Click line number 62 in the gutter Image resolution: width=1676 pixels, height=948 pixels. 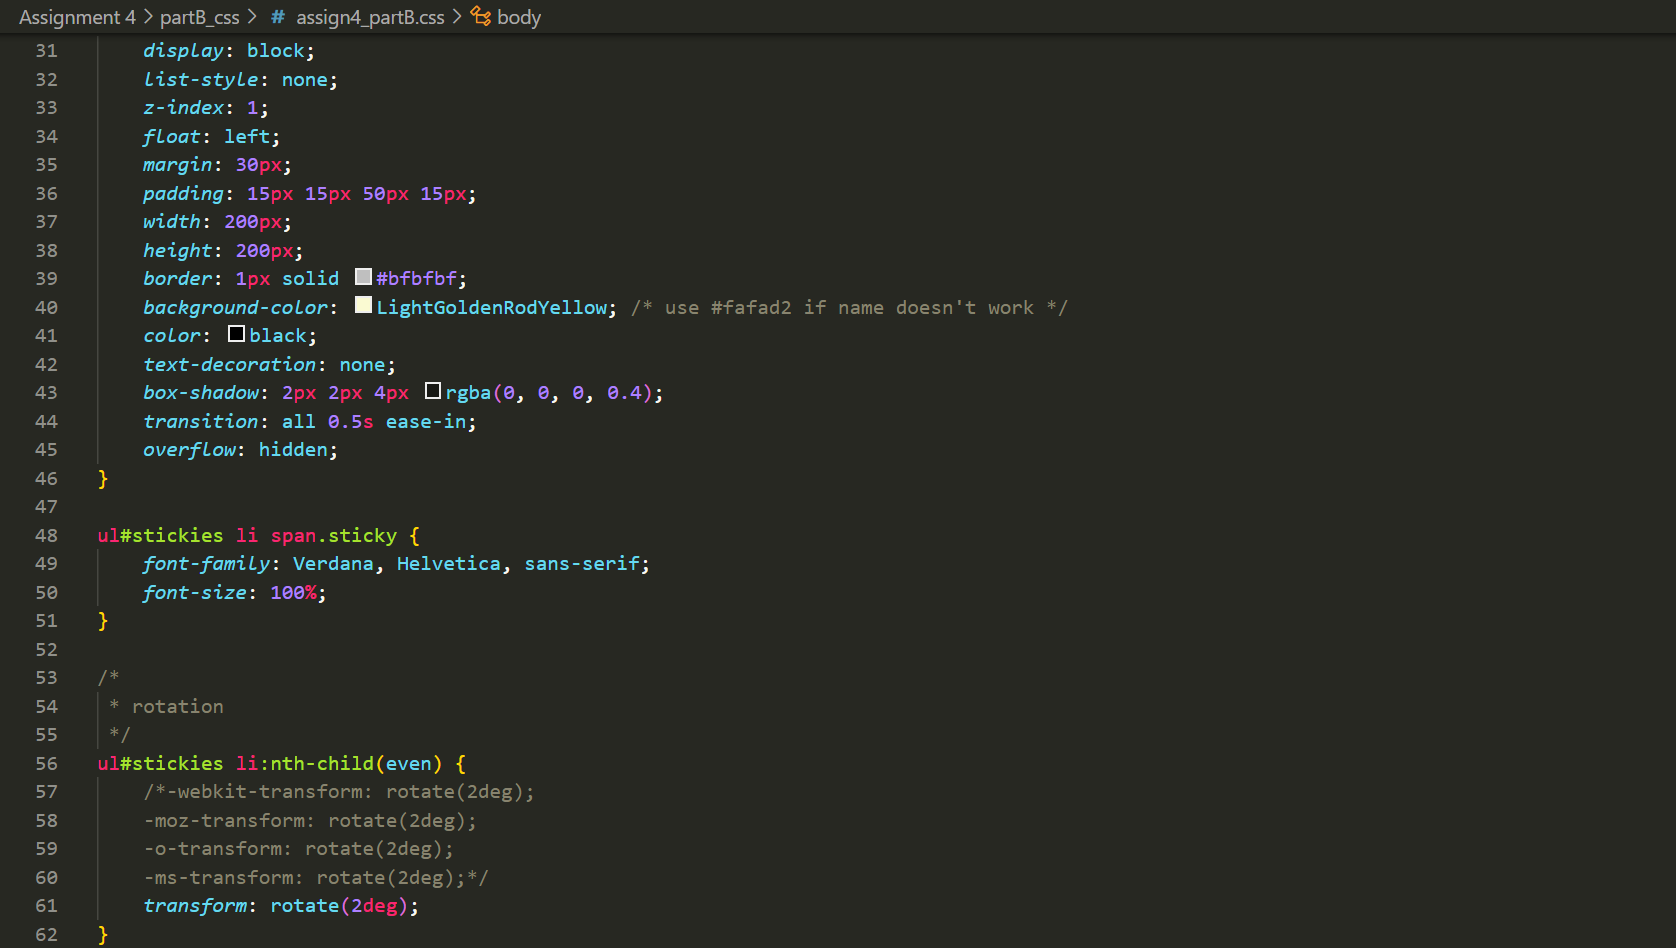click(x=46, y=934)
